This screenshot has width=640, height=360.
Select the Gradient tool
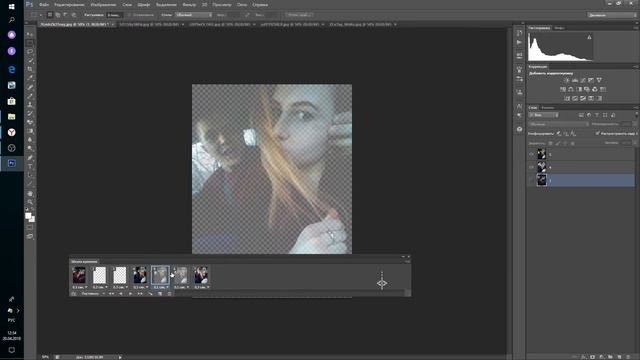point(30,131)
